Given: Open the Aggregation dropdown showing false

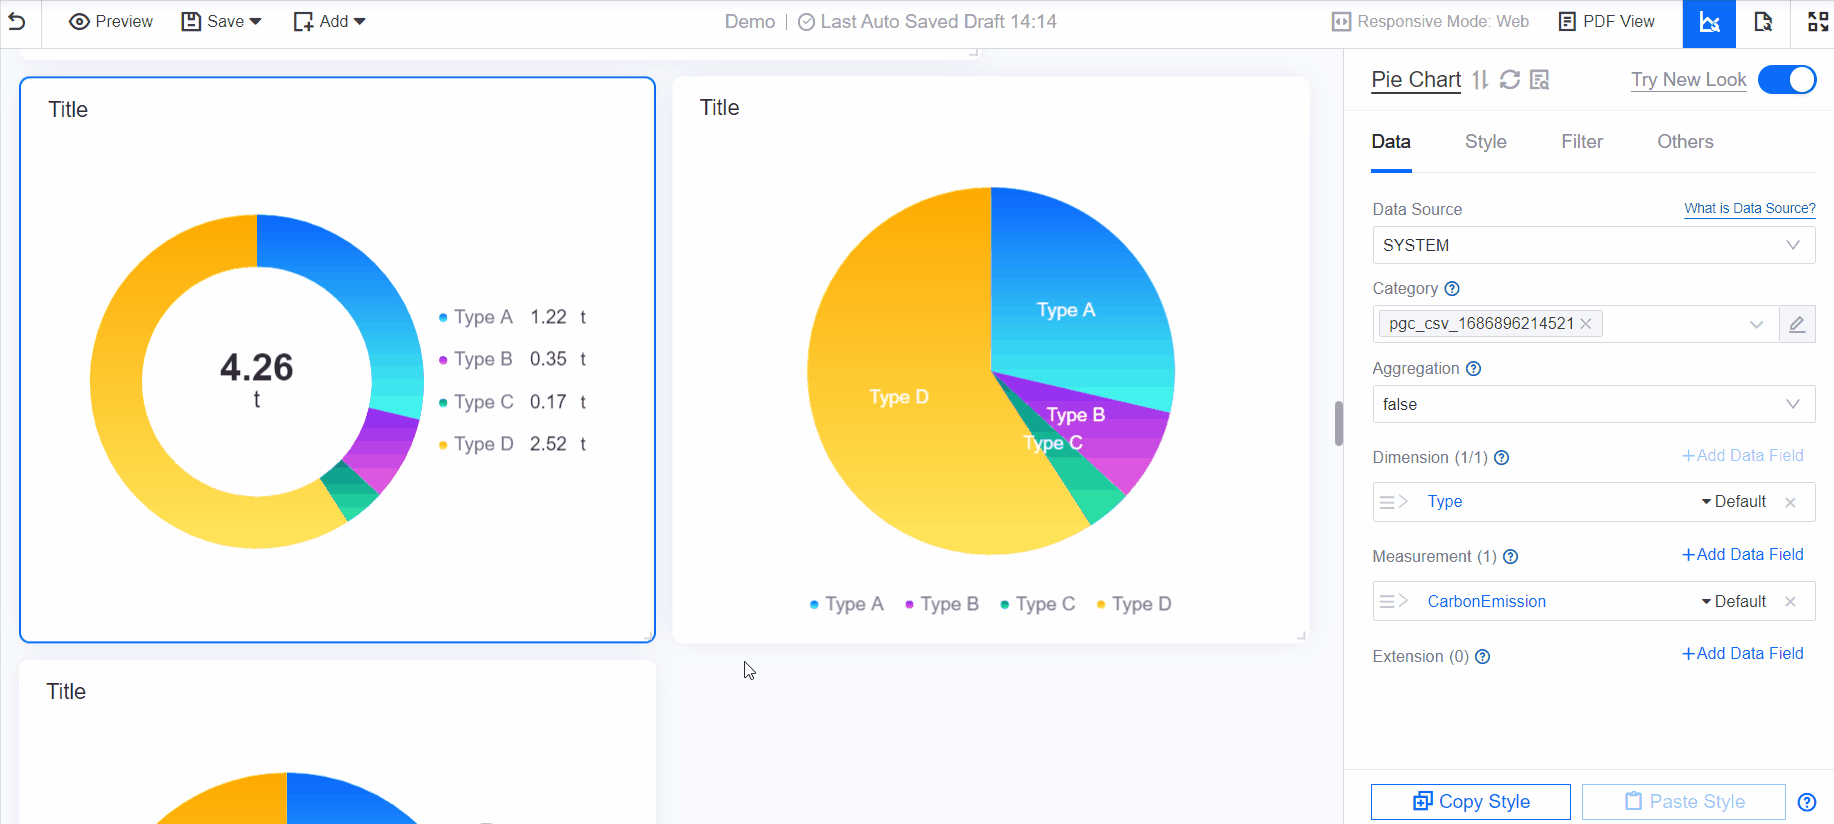Looking at the screenshot, I should (x=1593, y=404).
